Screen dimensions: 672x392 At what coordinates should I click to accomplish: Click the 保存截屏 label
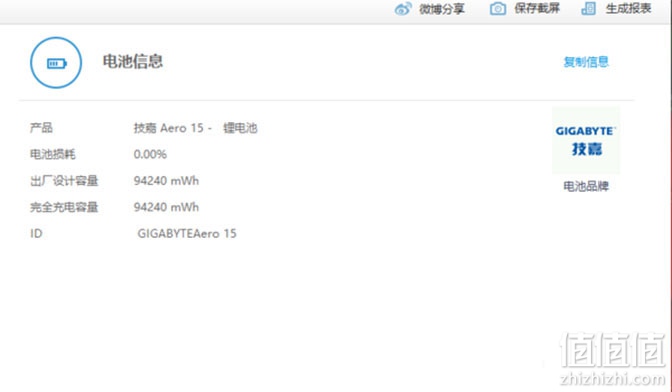(x=537, y=9)
